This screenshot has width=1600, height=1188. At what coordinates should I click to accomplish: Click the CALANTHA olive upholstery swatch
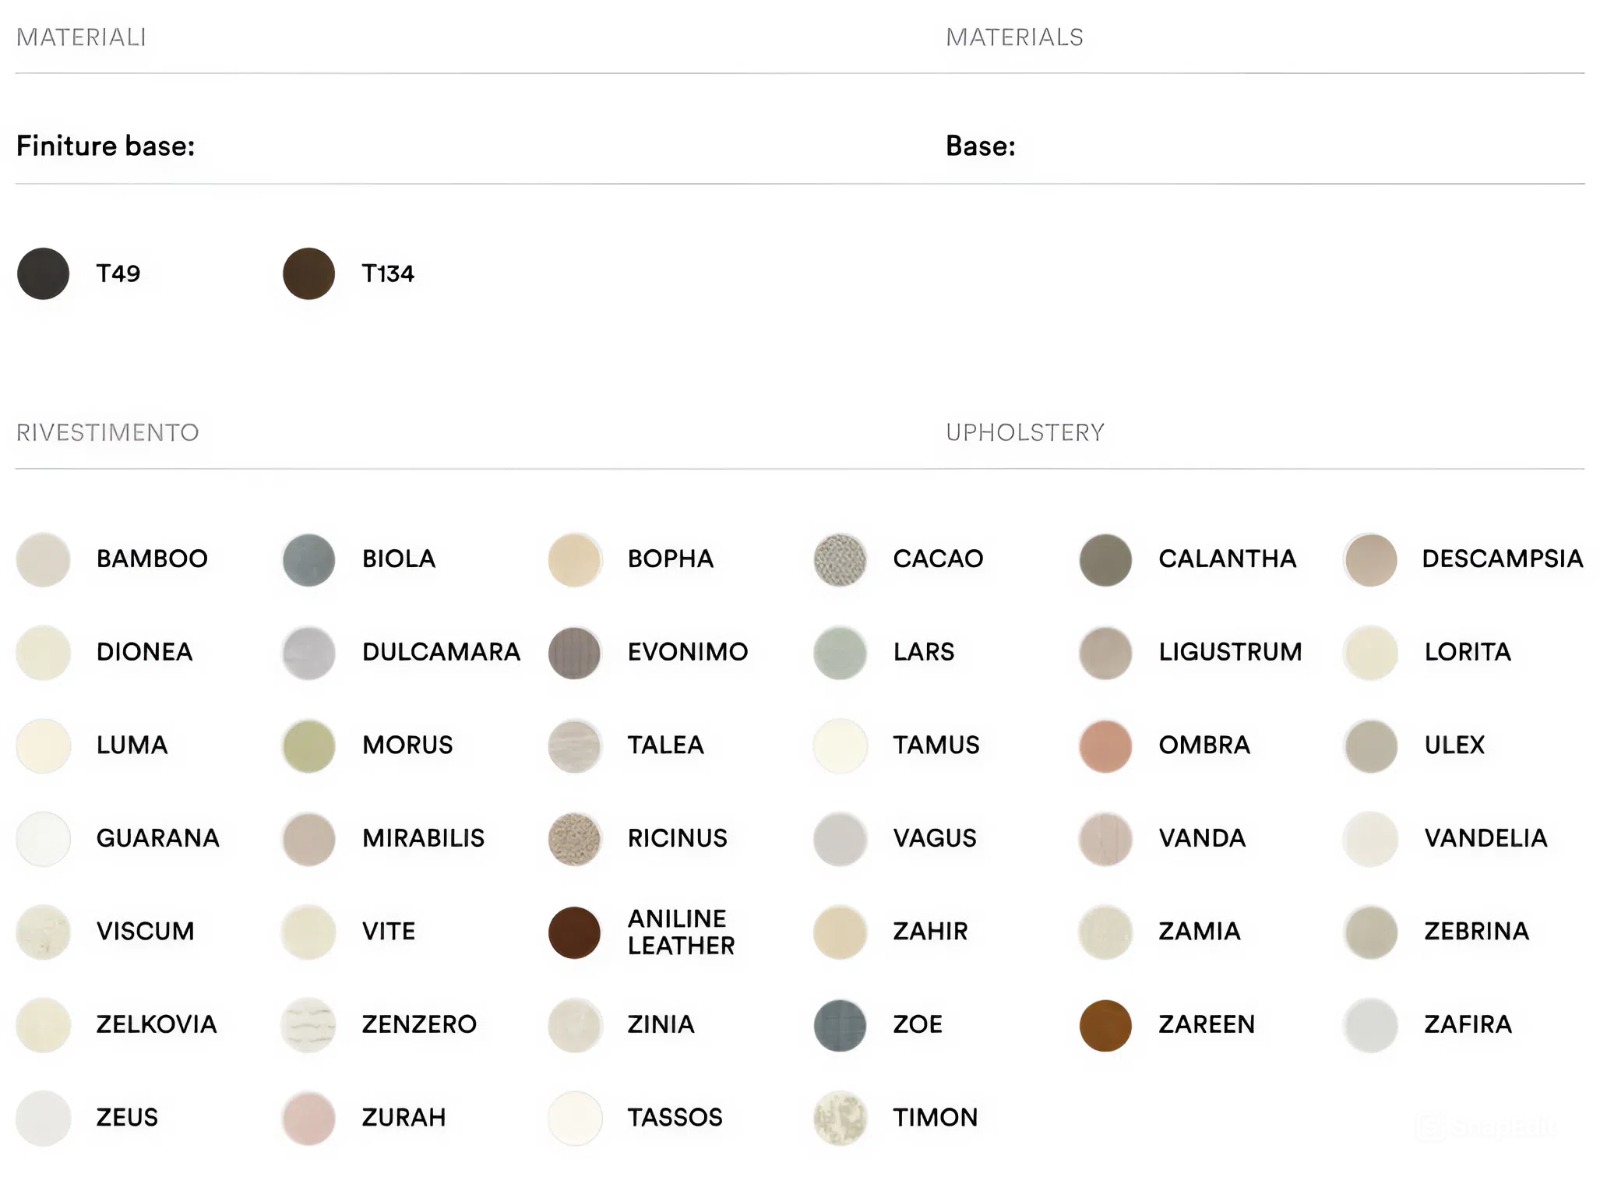coord(1105,560)
